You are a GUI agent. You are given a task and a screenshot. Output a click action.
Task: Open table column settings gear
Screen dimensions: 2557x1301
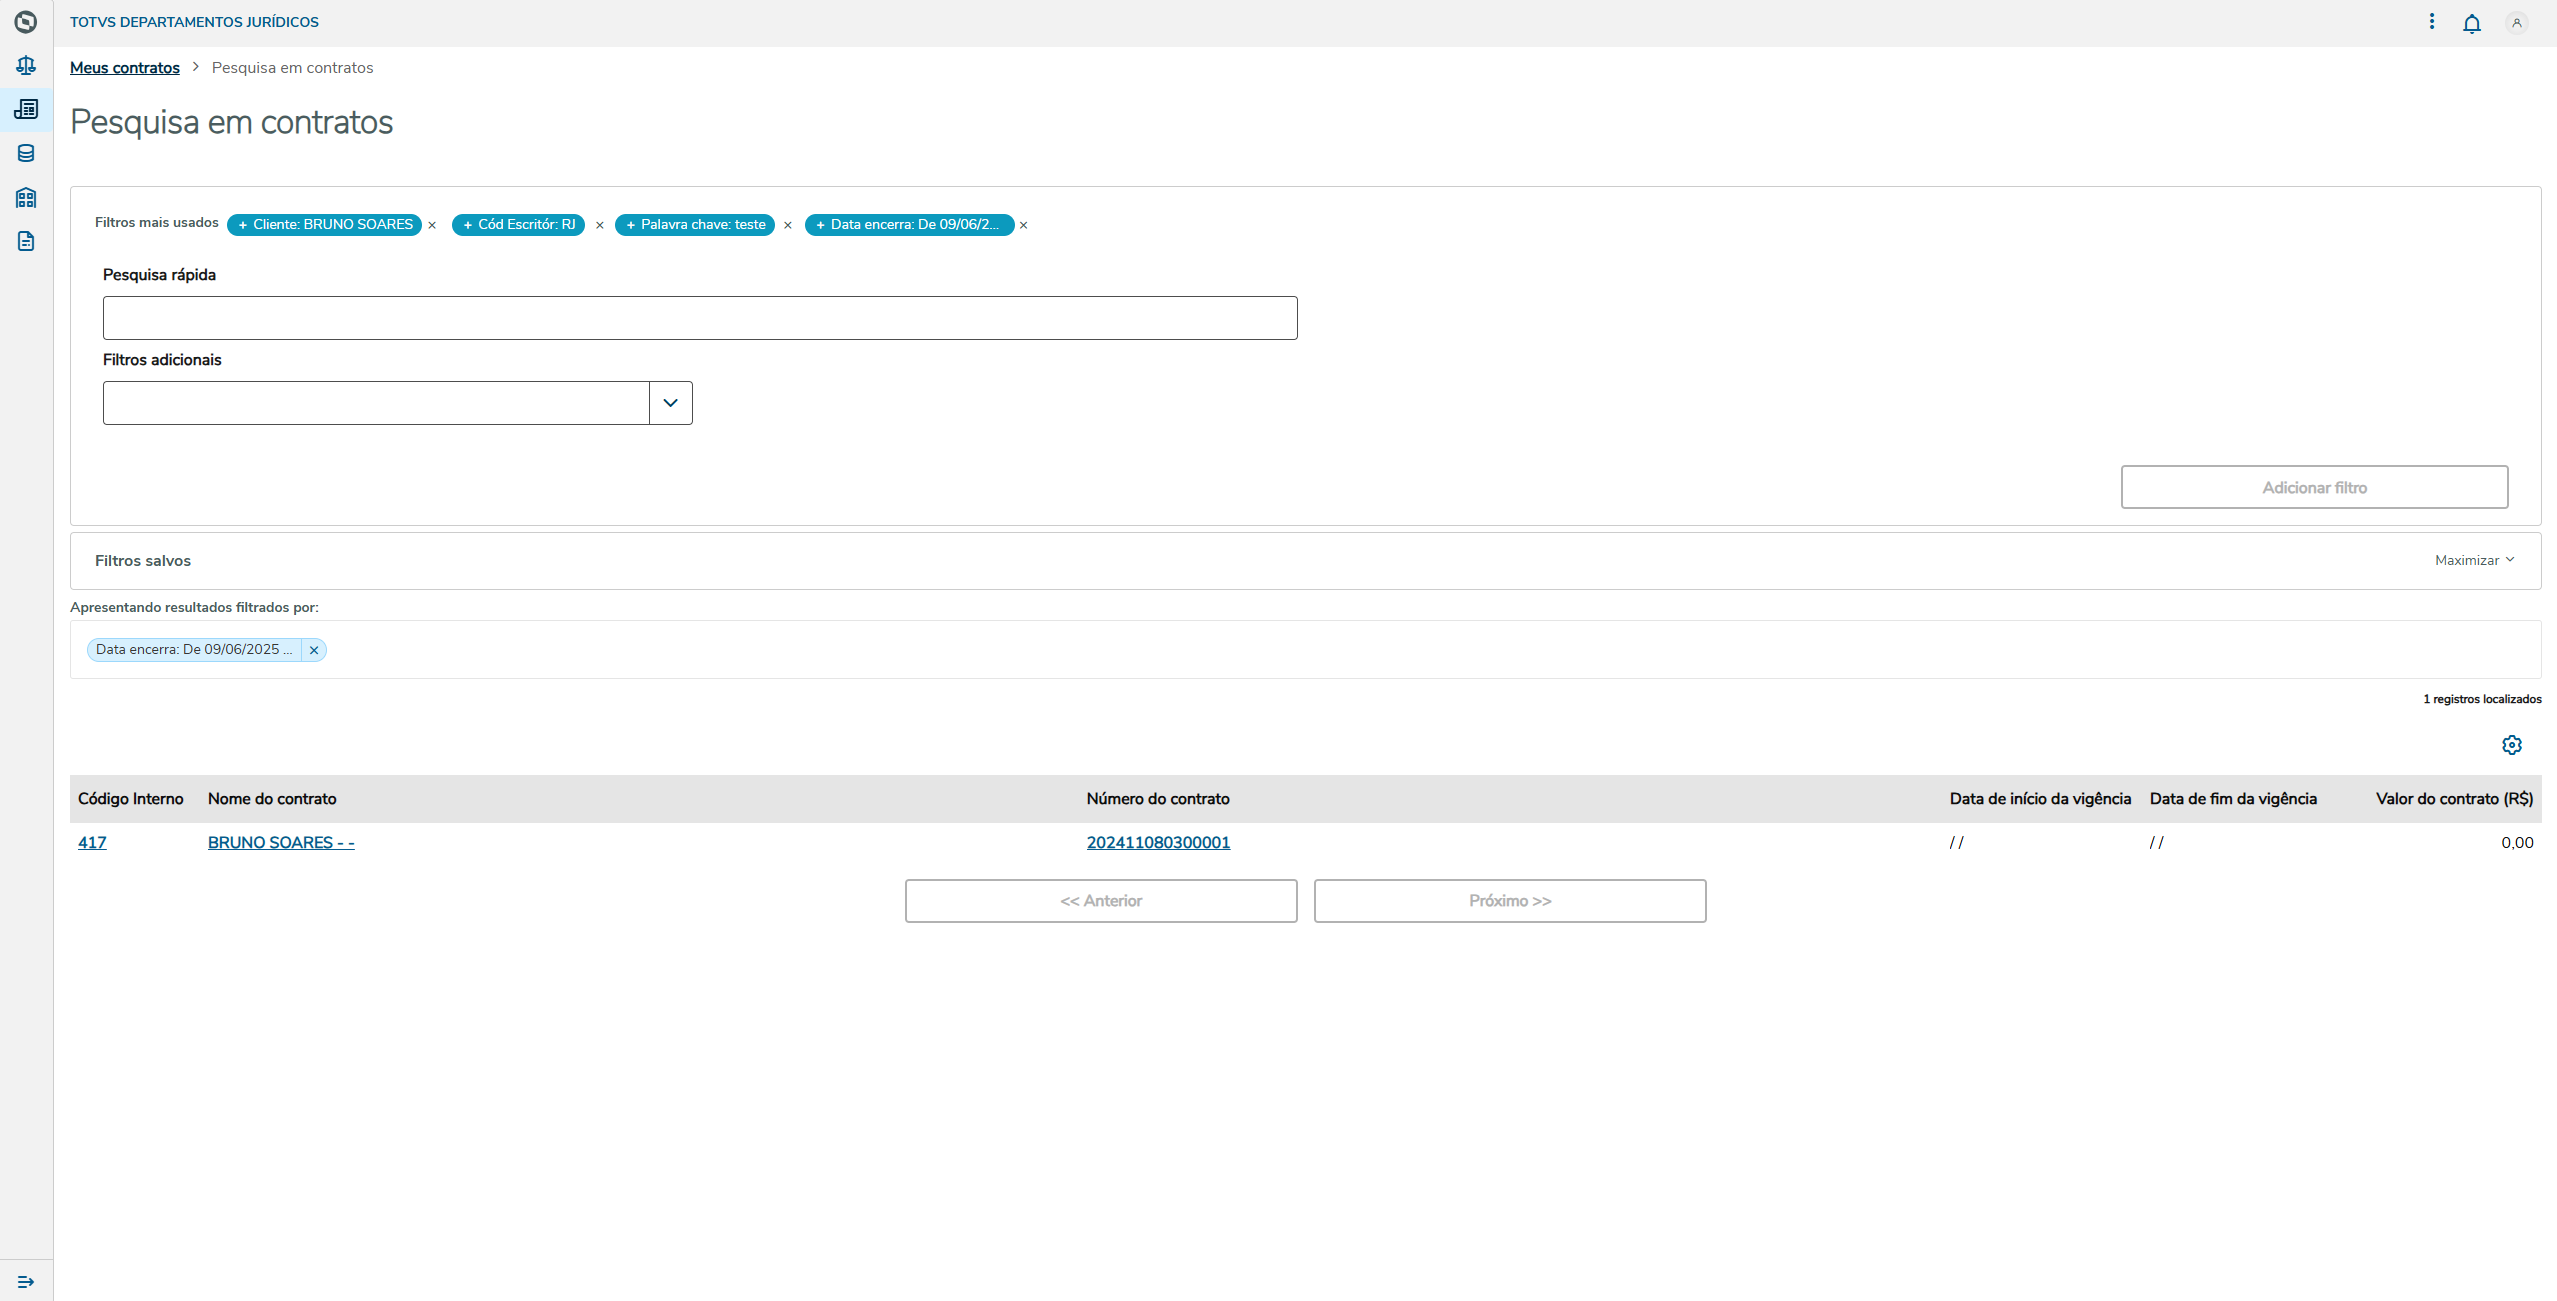coord(2511,745)
